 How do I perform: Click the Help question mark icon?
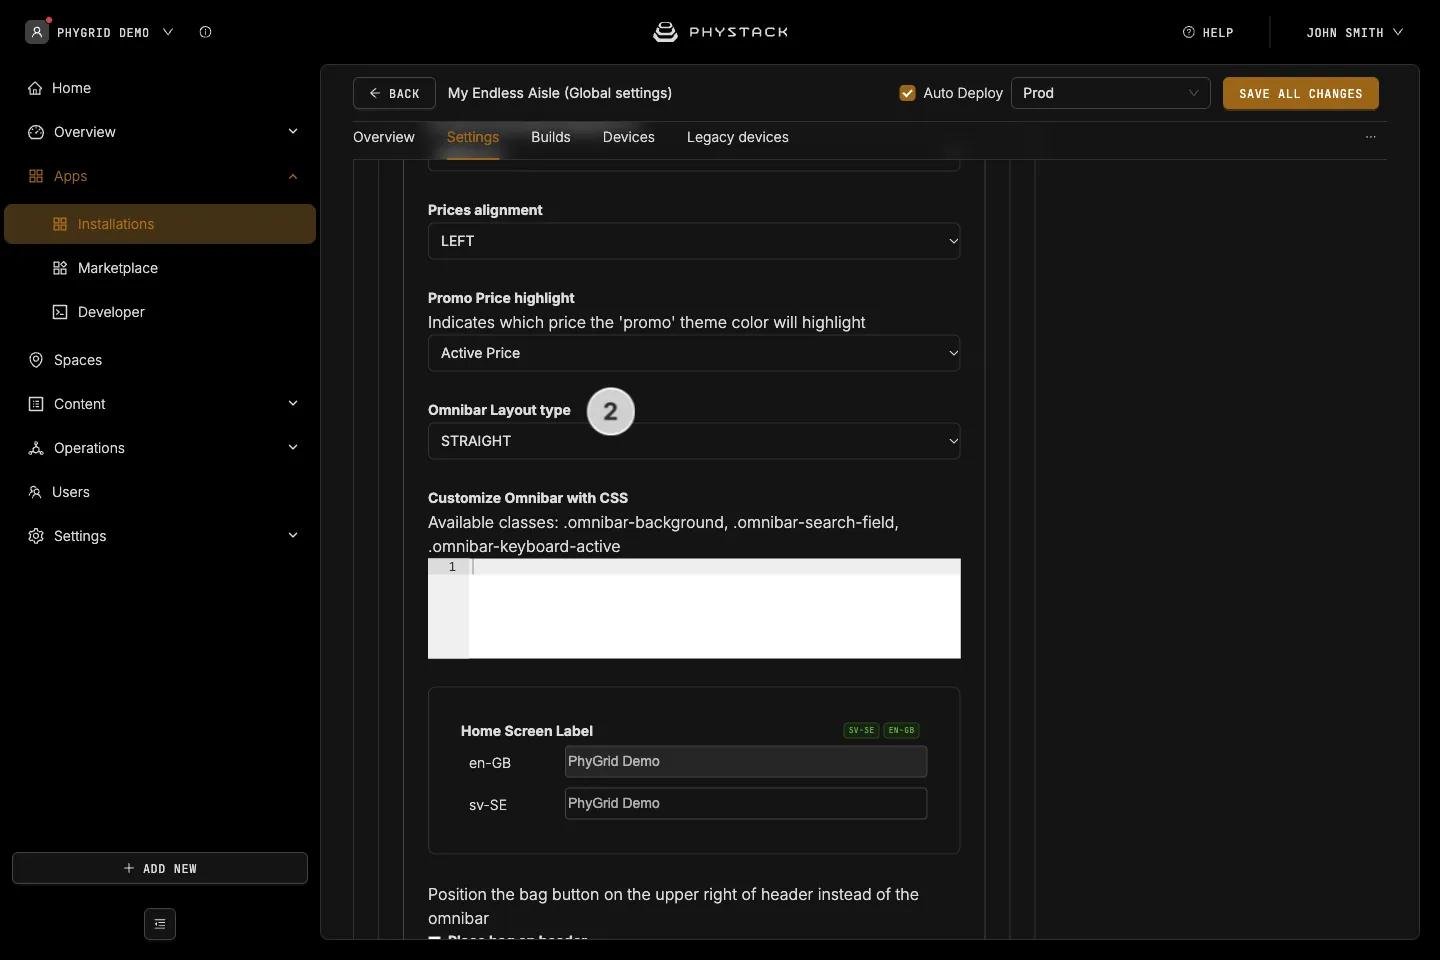(x=1189, y=32)
